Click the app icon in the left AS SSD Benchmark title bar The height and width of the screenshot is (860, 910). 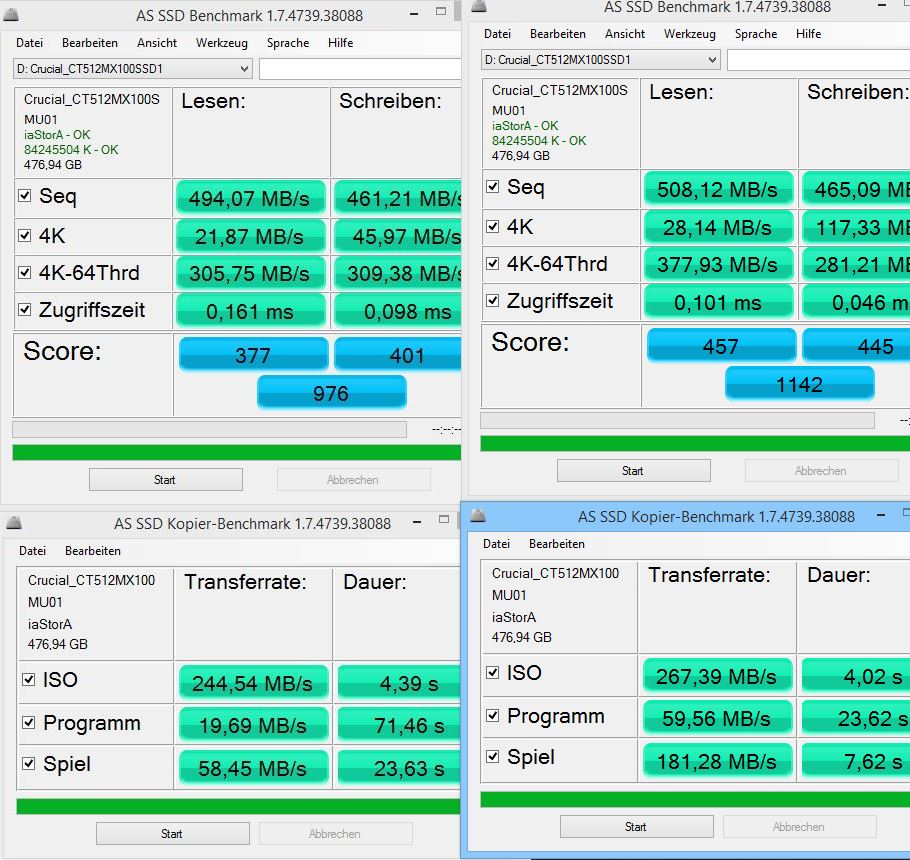point(11,15)
